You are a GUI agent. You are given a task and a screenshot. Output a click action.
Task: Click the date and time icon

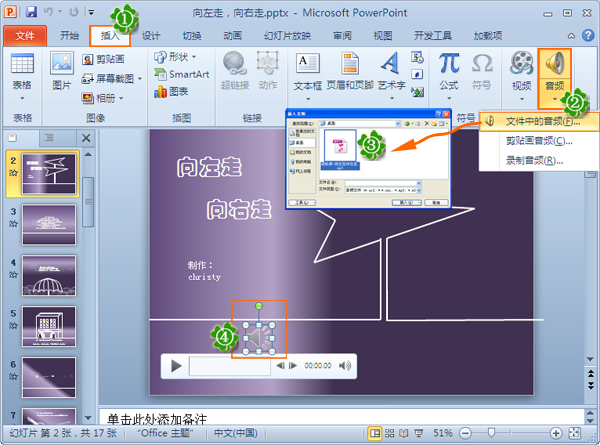tap(417, 57)
